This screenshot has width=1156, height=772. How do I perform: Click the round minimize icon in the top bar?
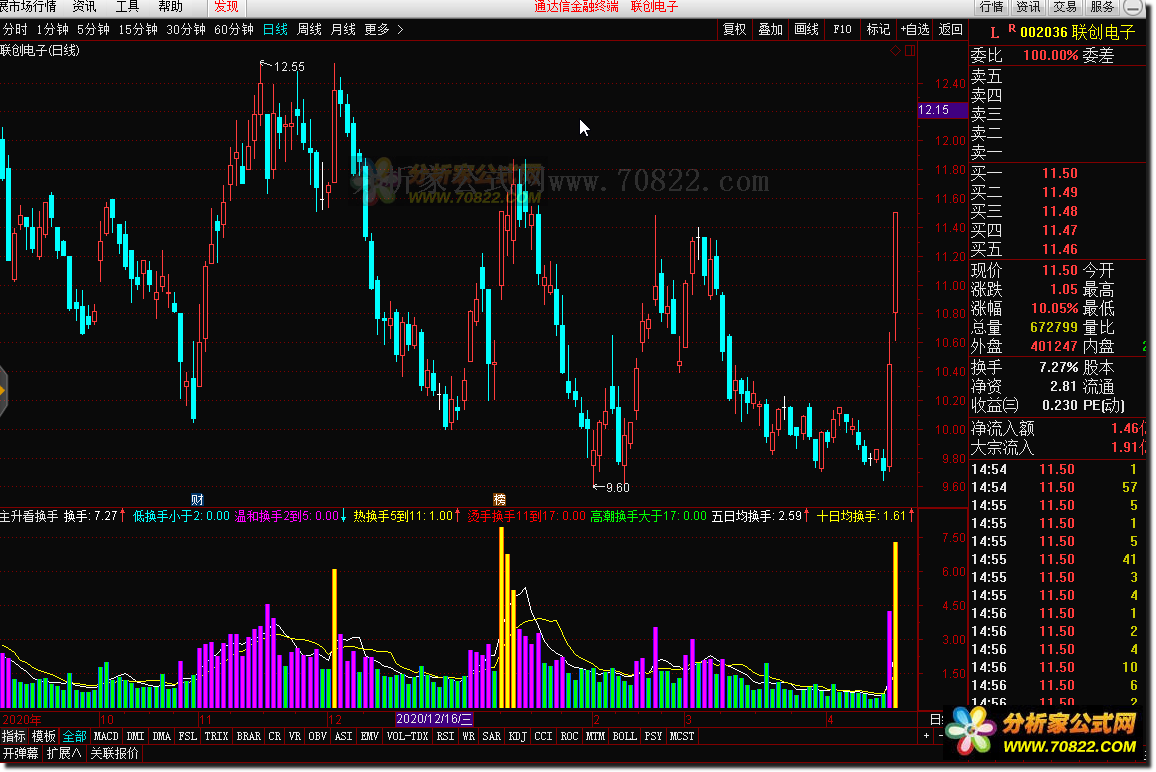pyautogui.click(x=1133, y=7)
